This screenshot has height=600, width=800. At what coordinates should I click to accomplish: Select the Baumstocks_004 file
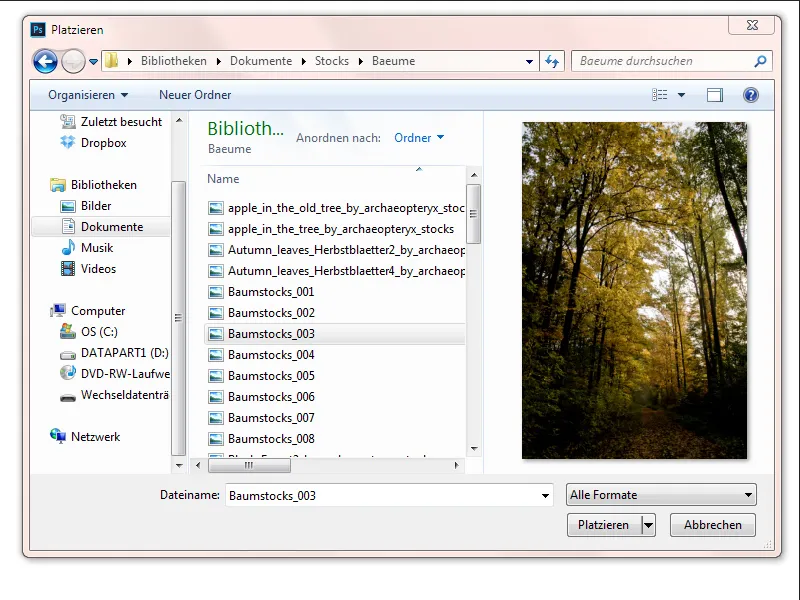[x=261, y=355]
